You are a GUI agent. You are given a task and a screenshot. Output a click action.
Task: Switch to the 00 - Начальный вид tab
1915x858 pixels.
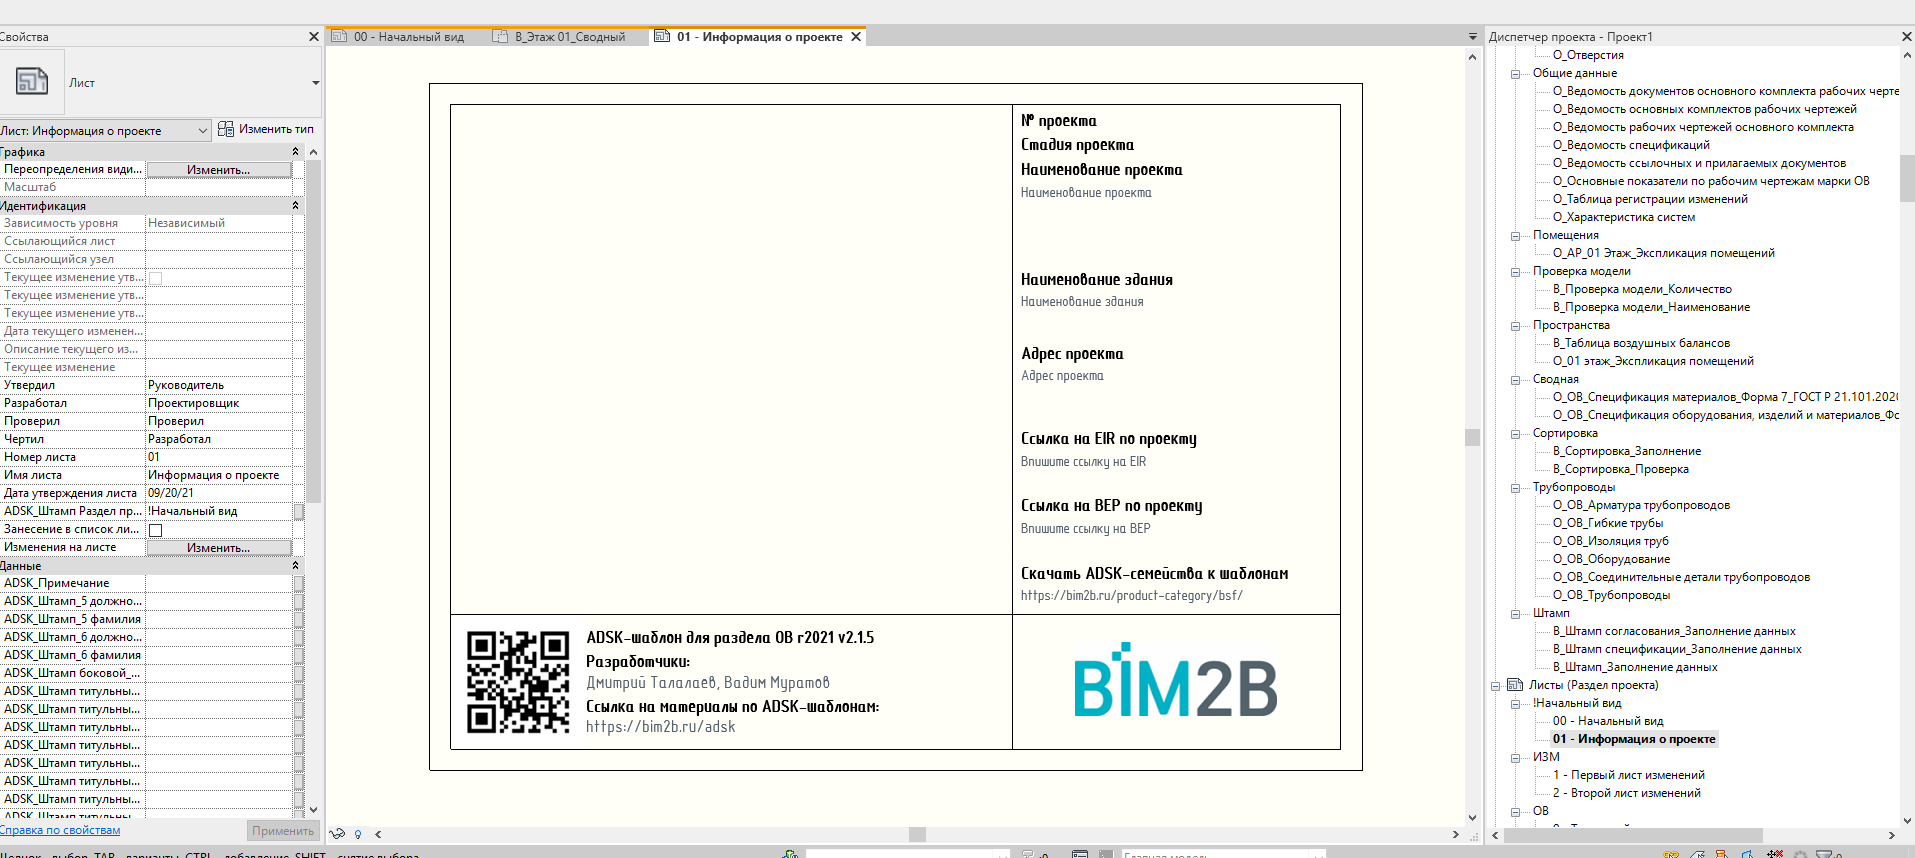[408, 37]
